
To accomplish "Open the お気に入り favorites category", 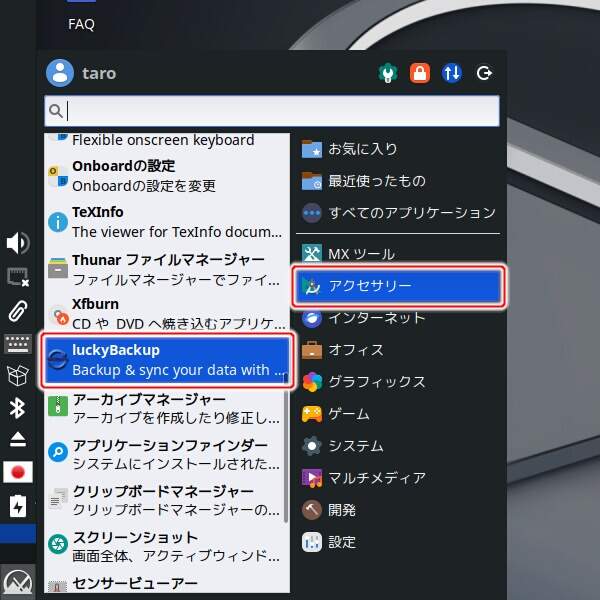I will (398, 149).
